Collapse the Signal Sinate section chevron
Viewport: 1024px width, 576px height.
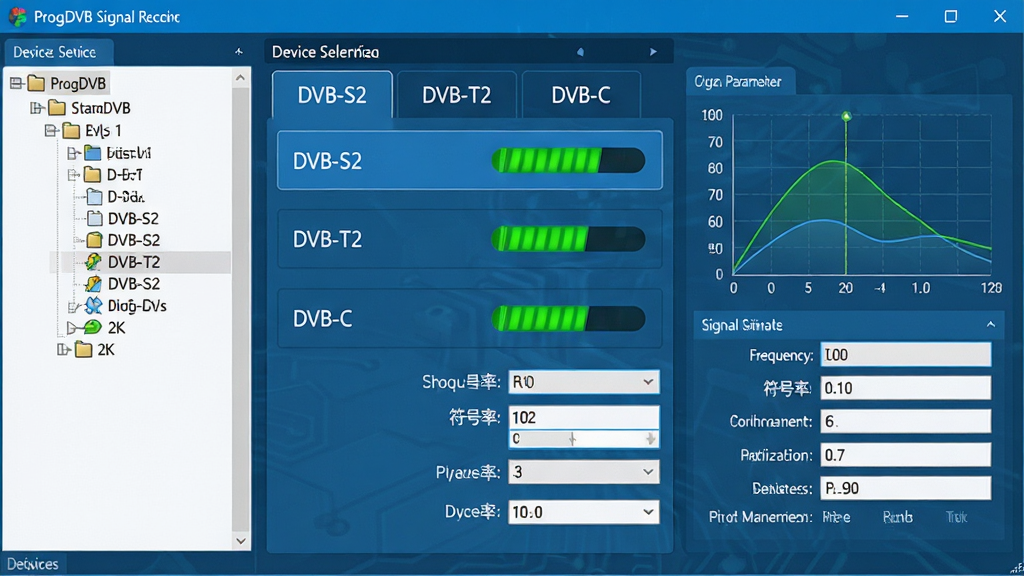pos(991,325)
